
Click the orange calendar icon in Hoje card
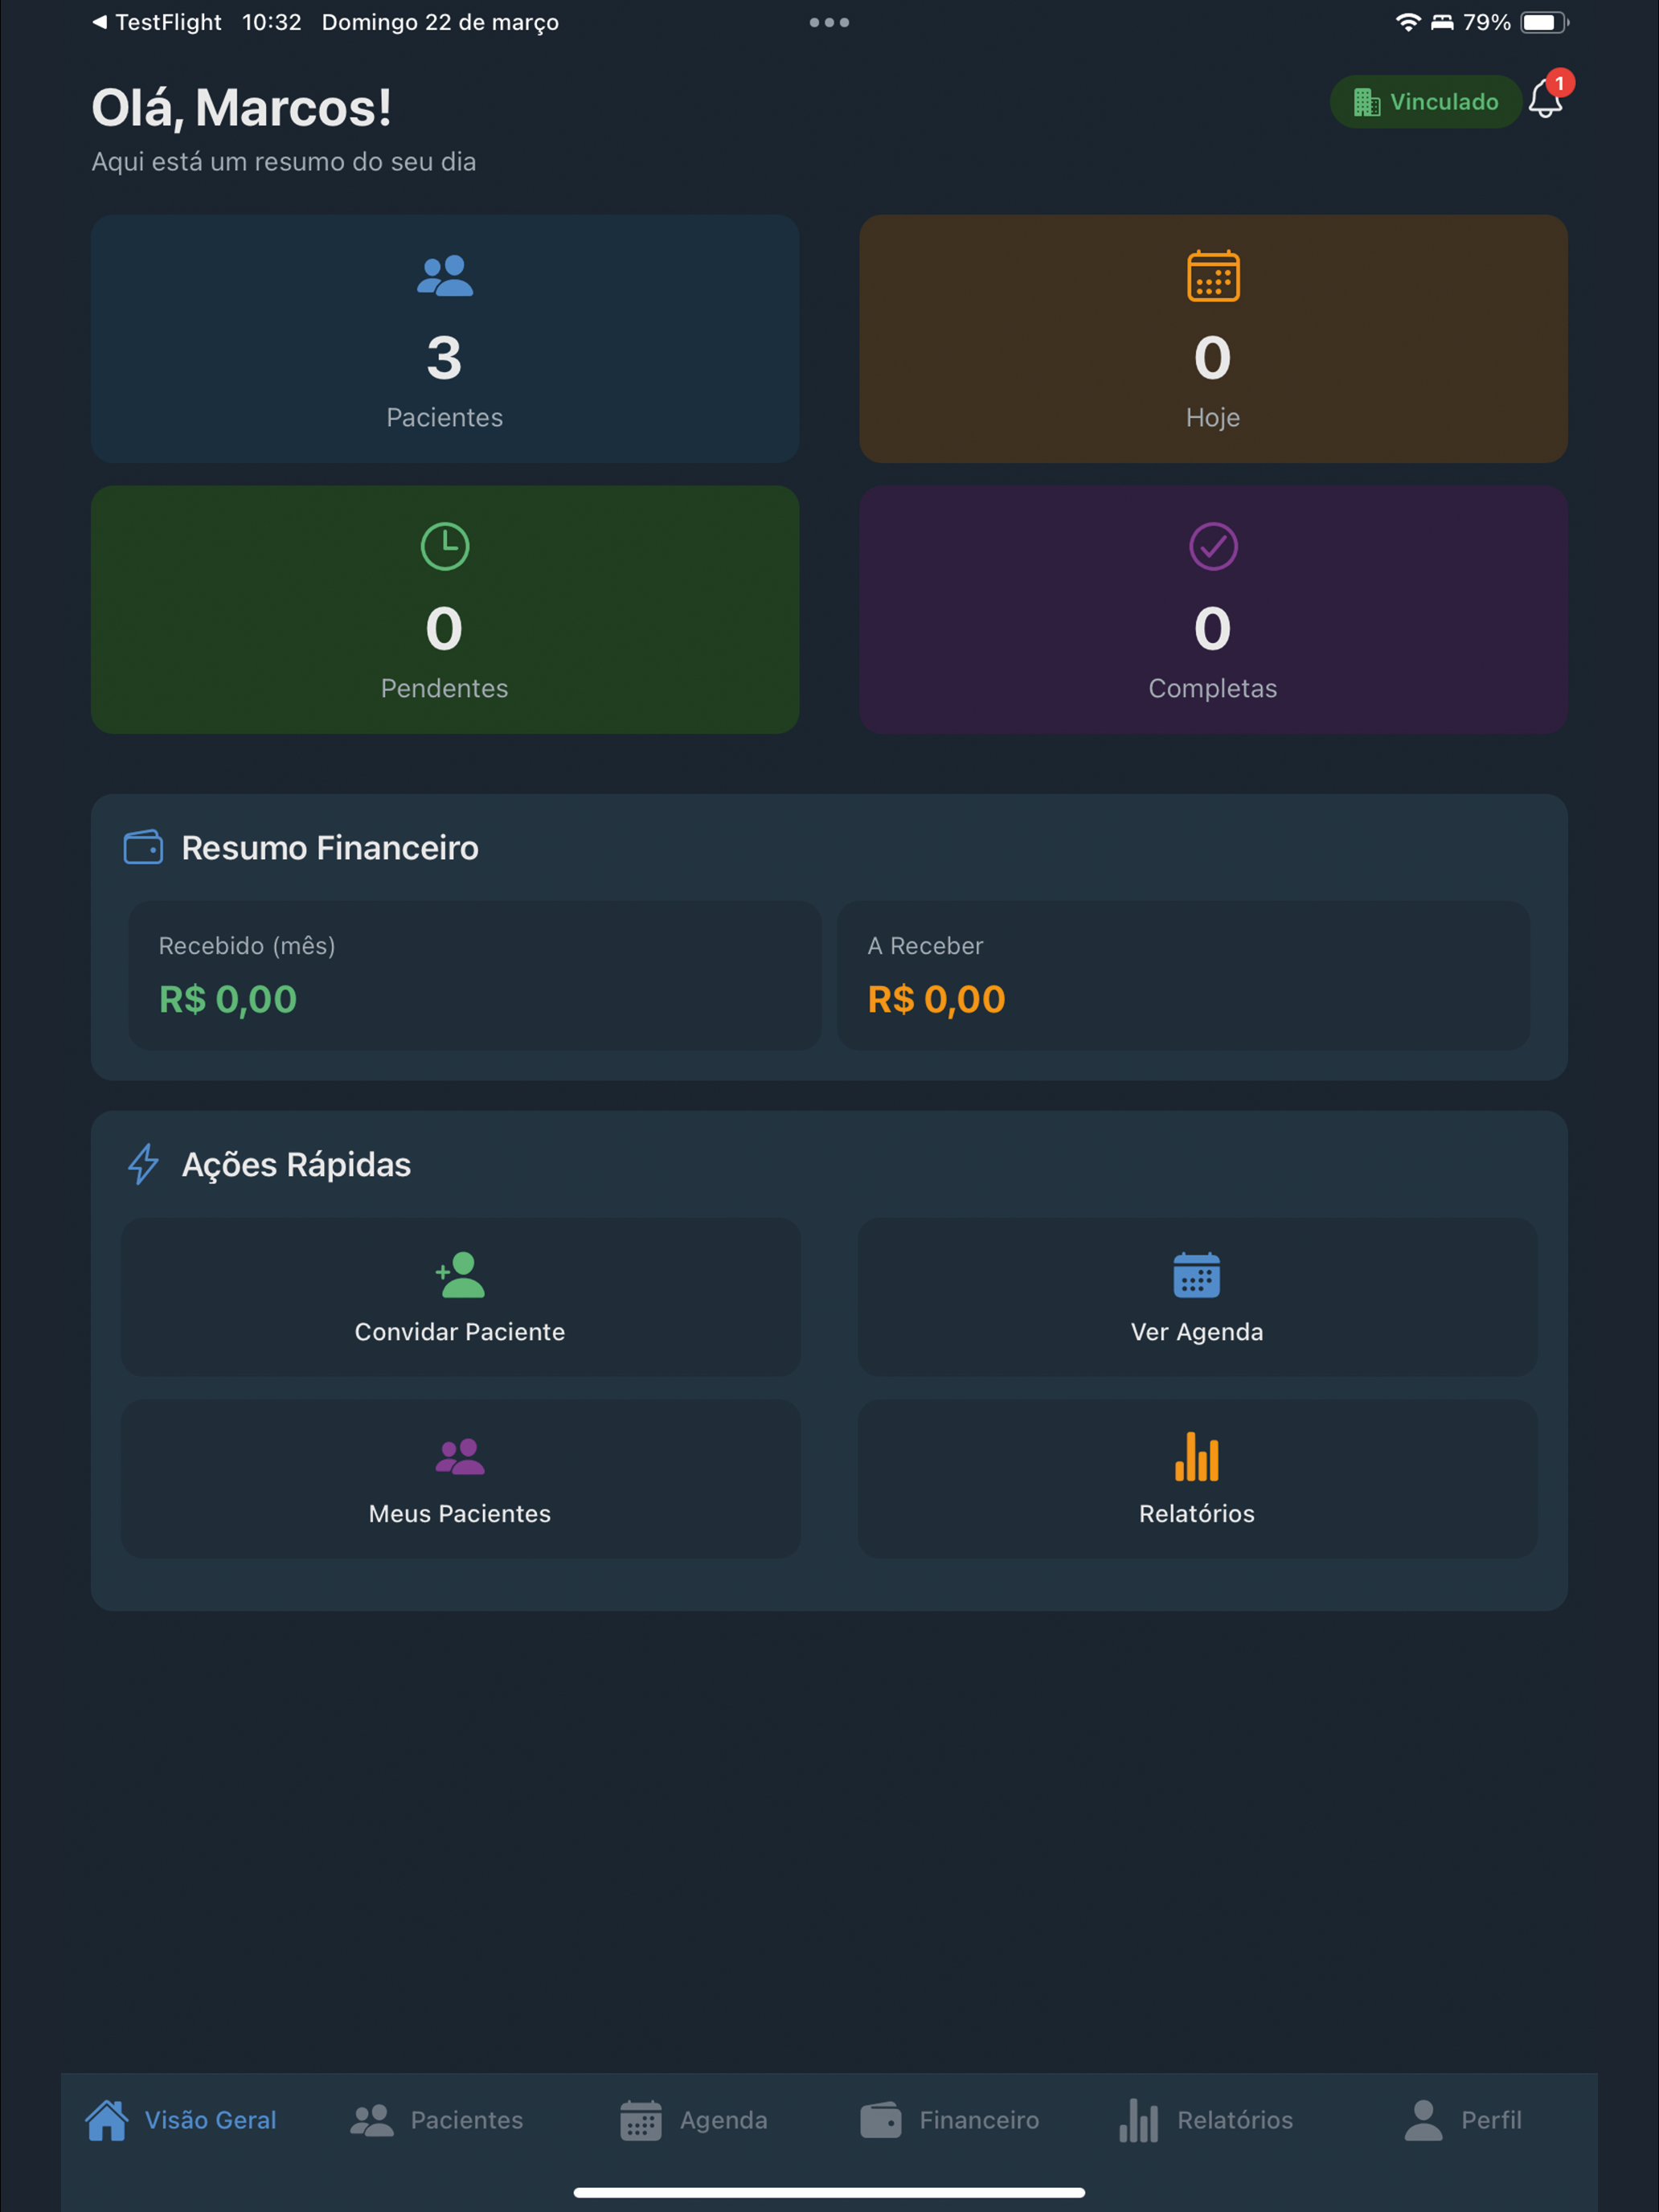1213,276
